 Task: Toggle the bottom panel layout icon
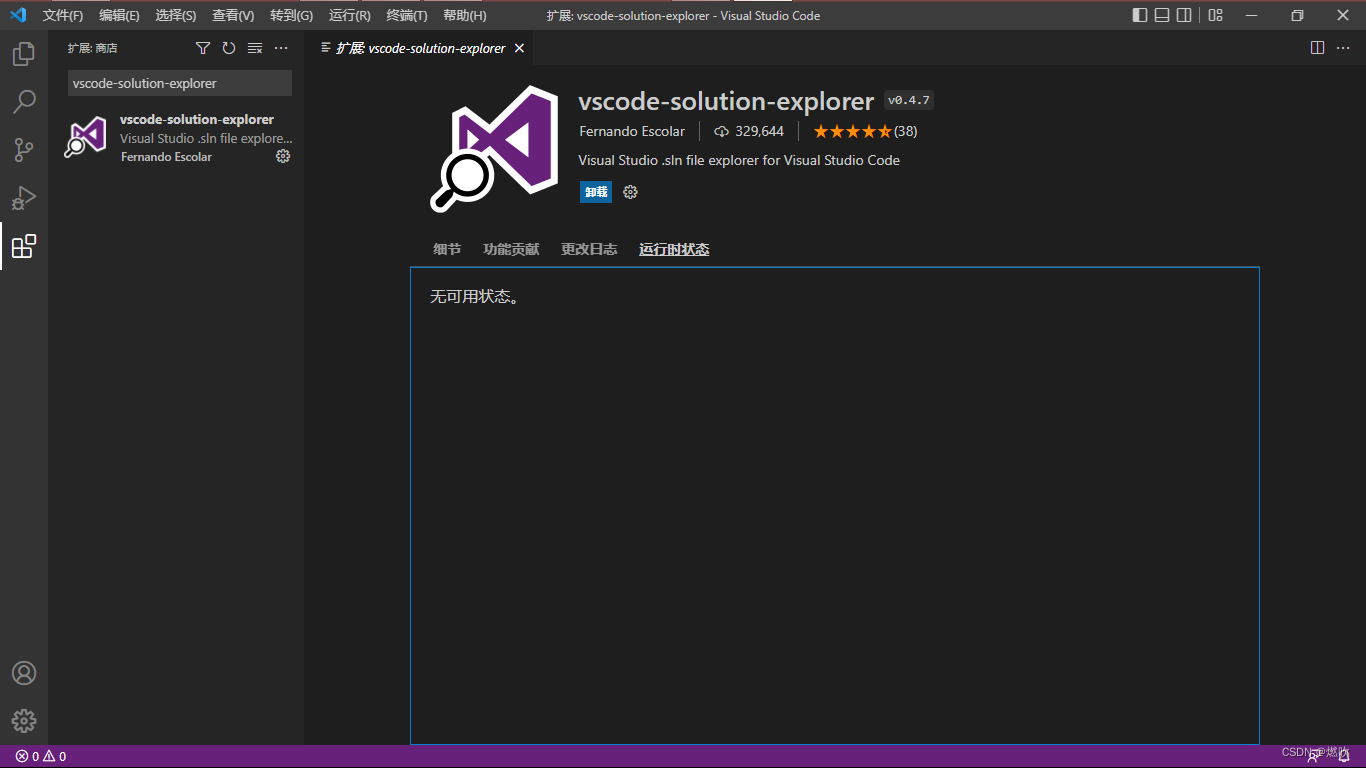tap(1162, 15)
